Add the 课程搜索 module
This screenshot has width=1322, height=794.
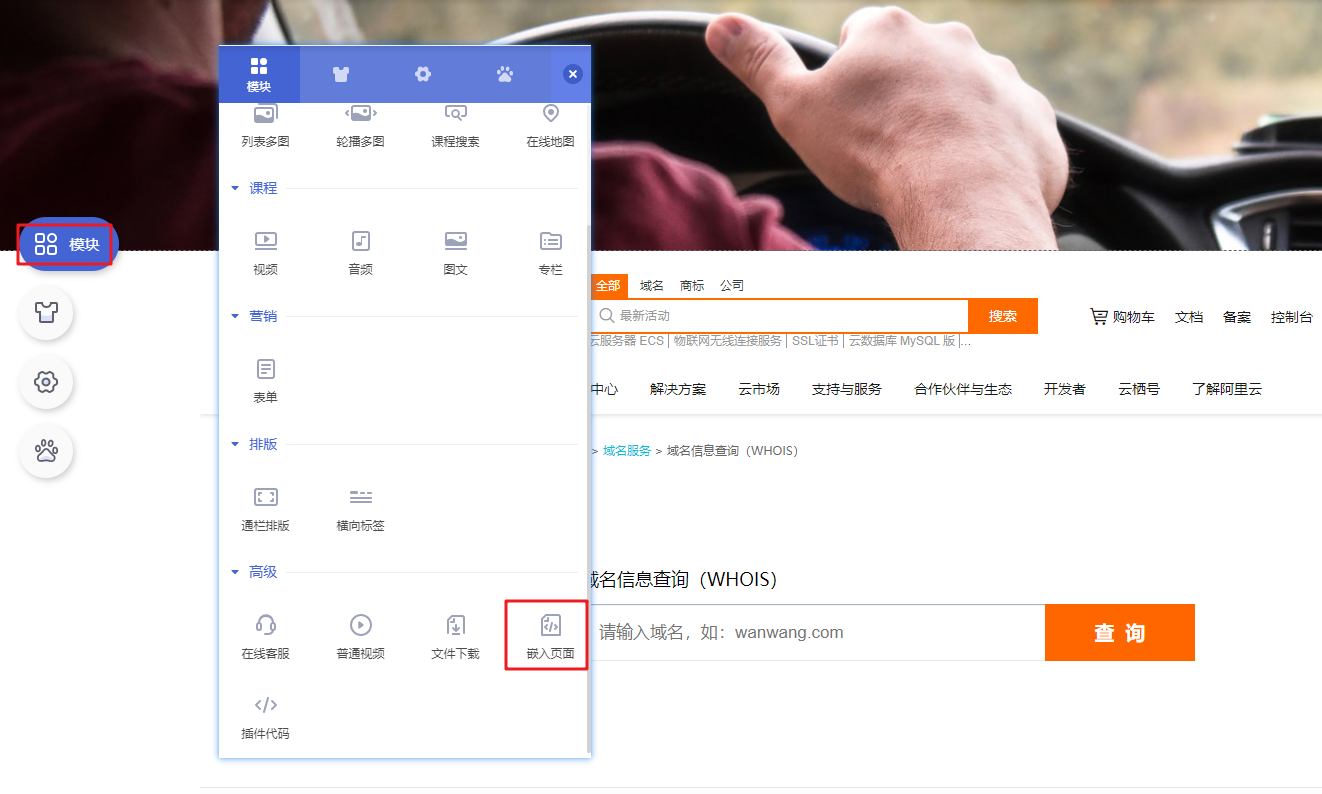point(455,127)
